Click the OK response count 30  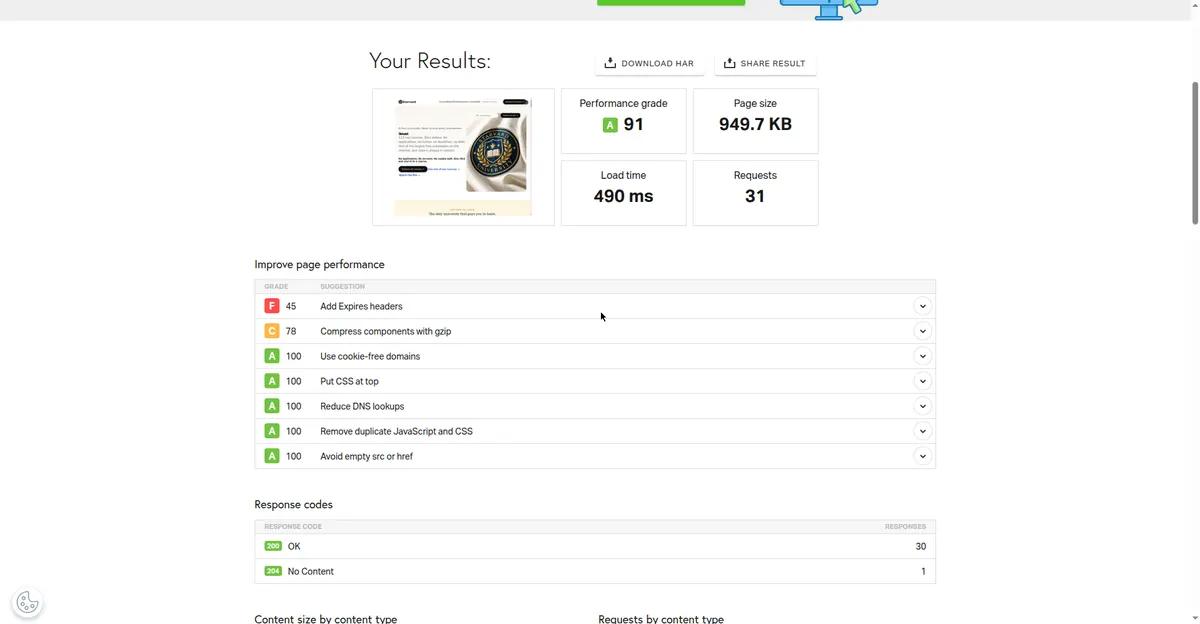tap(920, 546)
